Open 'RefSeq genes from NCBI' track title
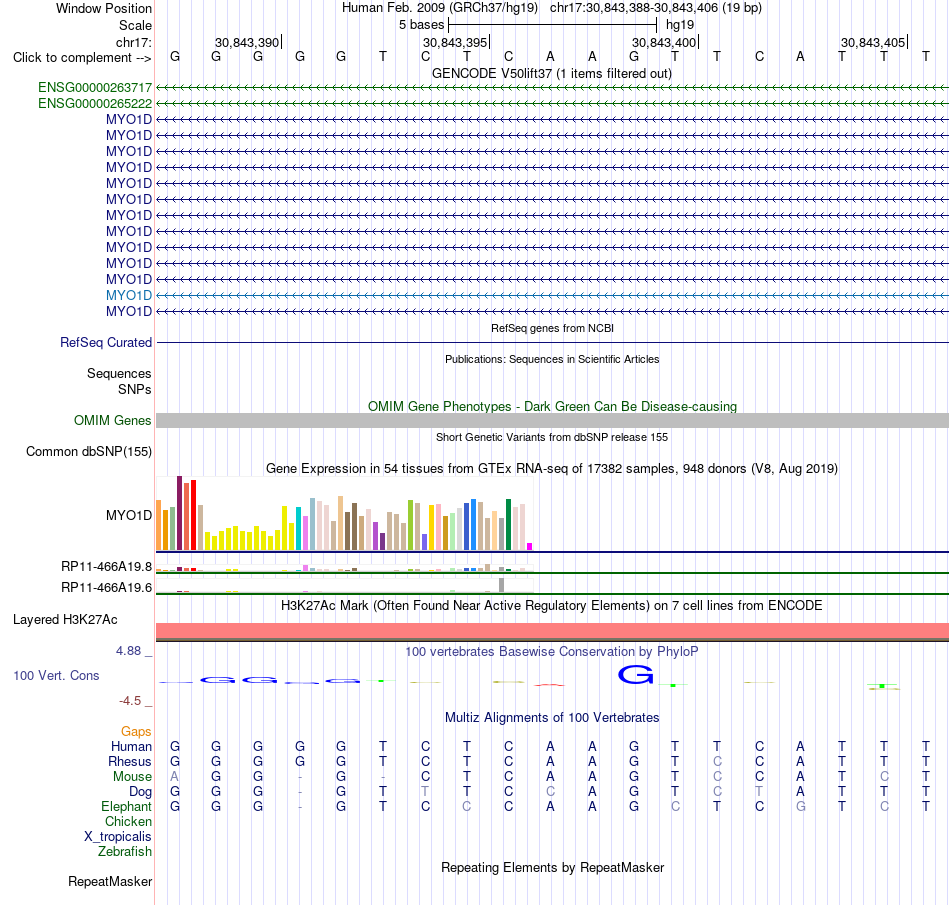The height and width of the screenshot is (905, 950). [552, 328]
